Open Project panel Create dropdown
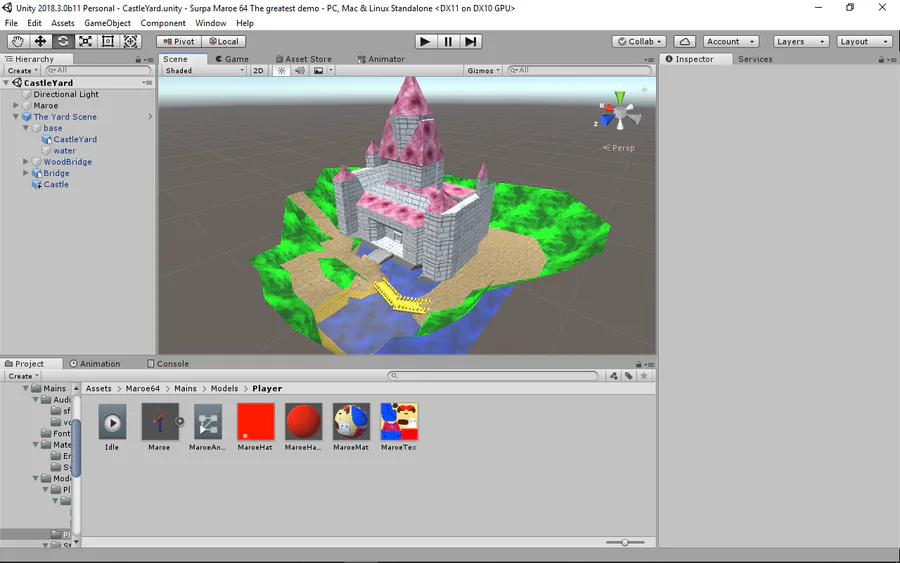The image size is (900, 563). coord(23,376)
